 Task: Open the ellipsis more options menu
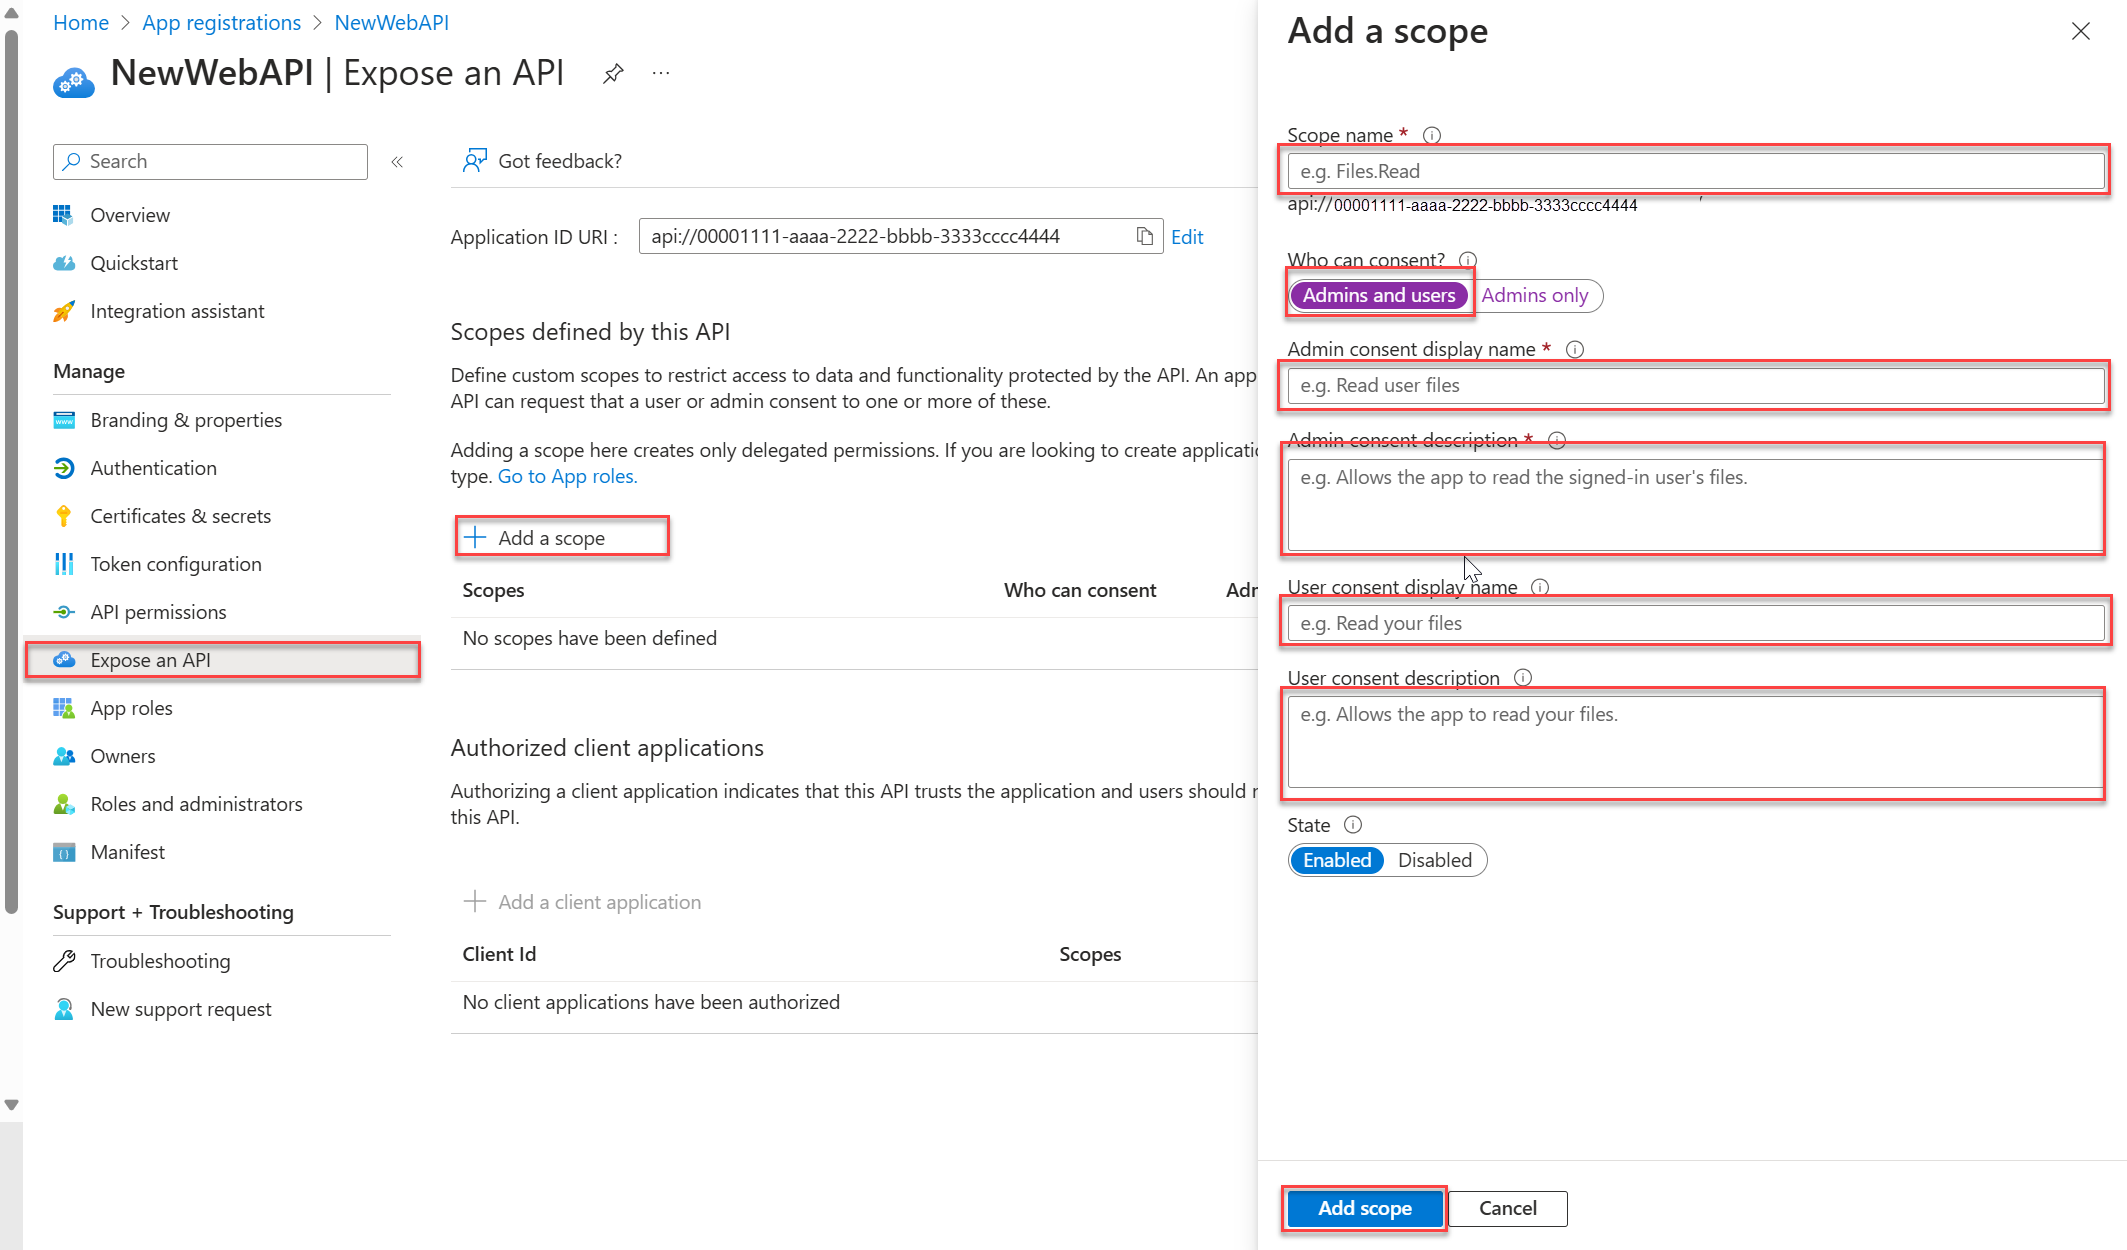point(661,73)
